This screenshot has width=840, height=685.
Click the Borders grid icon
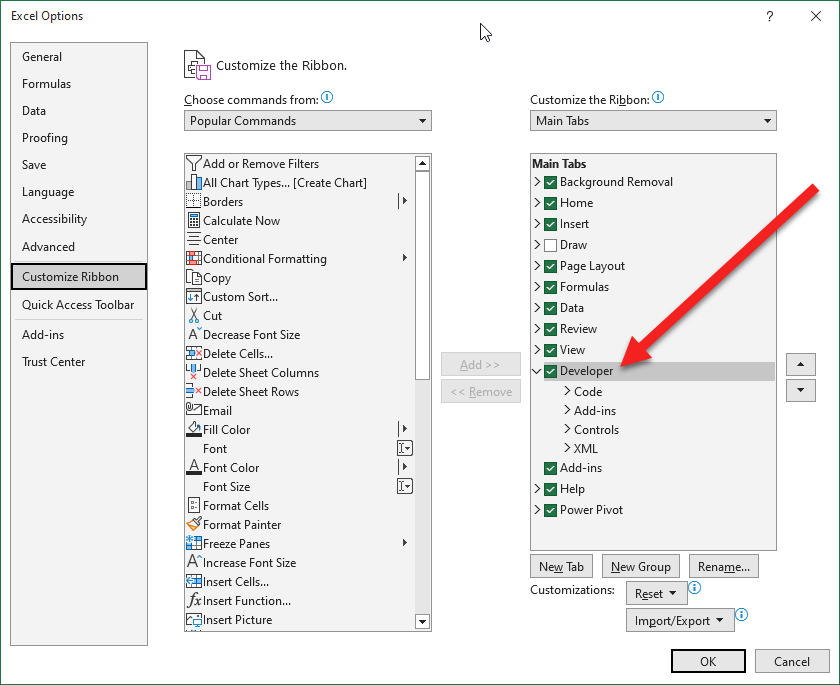[193, 201]
